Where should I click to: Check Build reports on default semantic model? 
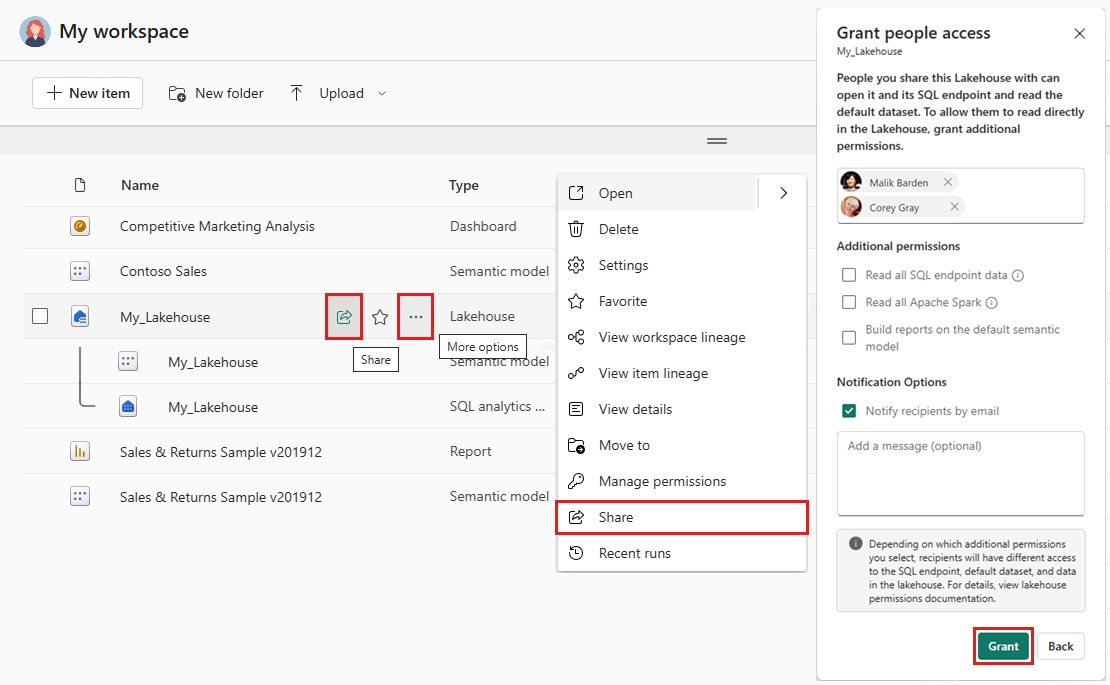pyautogui.click(x=849, y=338)
